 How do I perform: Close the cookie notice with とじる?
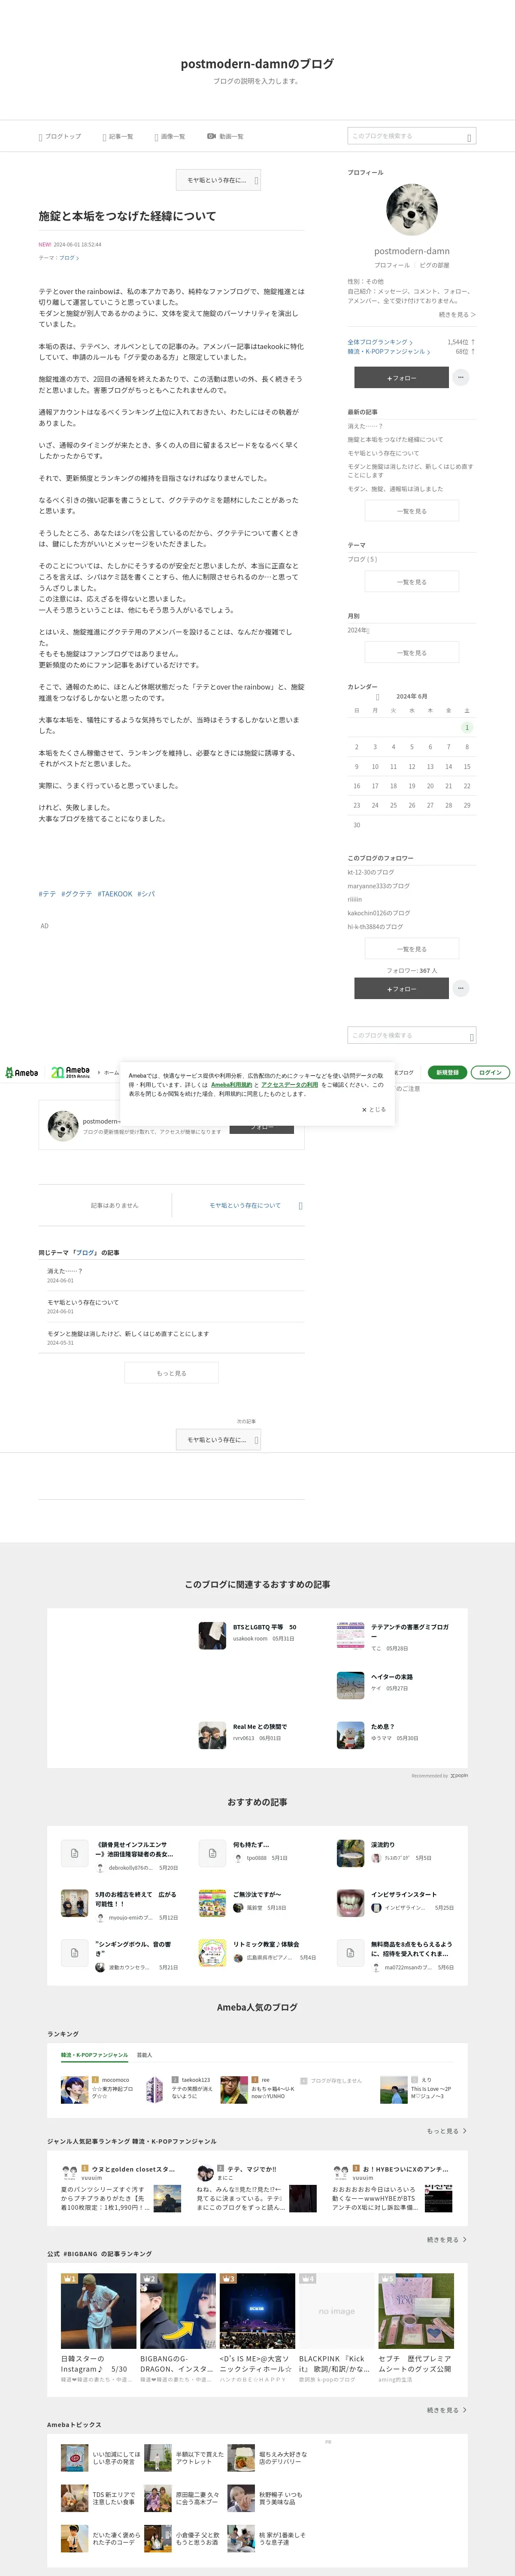(x=374, y=1109)
